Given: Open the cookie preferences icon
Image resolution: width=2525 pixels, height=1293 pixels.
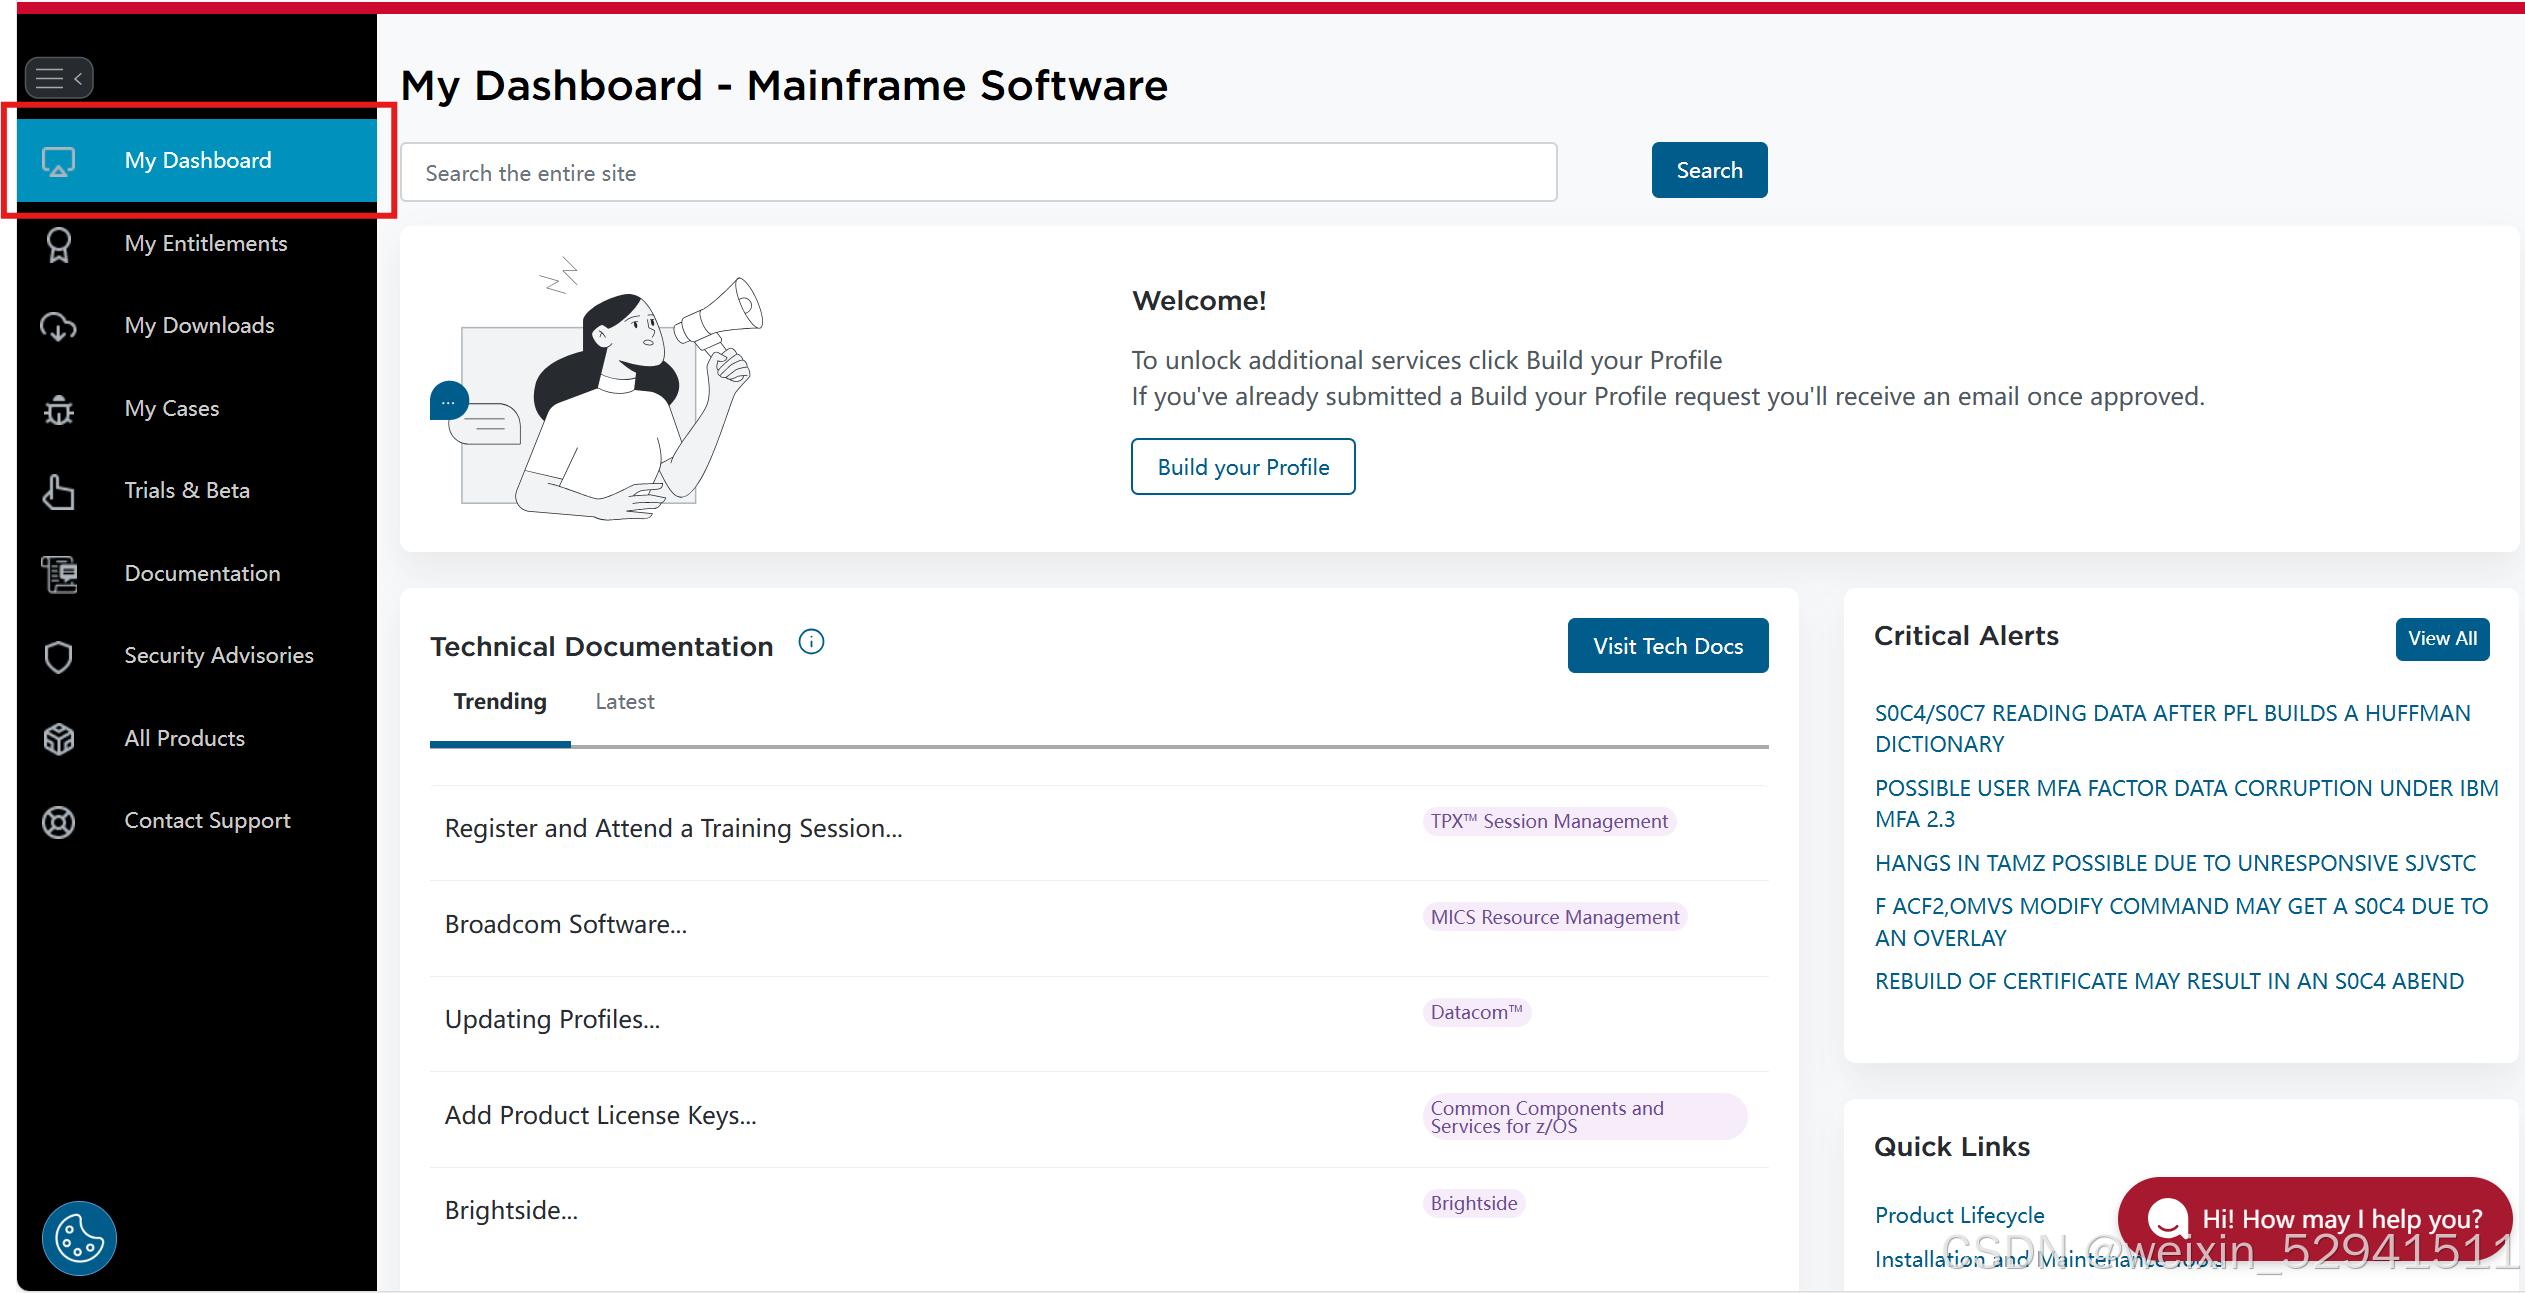Looking at the screenshot, I should [79, 1238].
